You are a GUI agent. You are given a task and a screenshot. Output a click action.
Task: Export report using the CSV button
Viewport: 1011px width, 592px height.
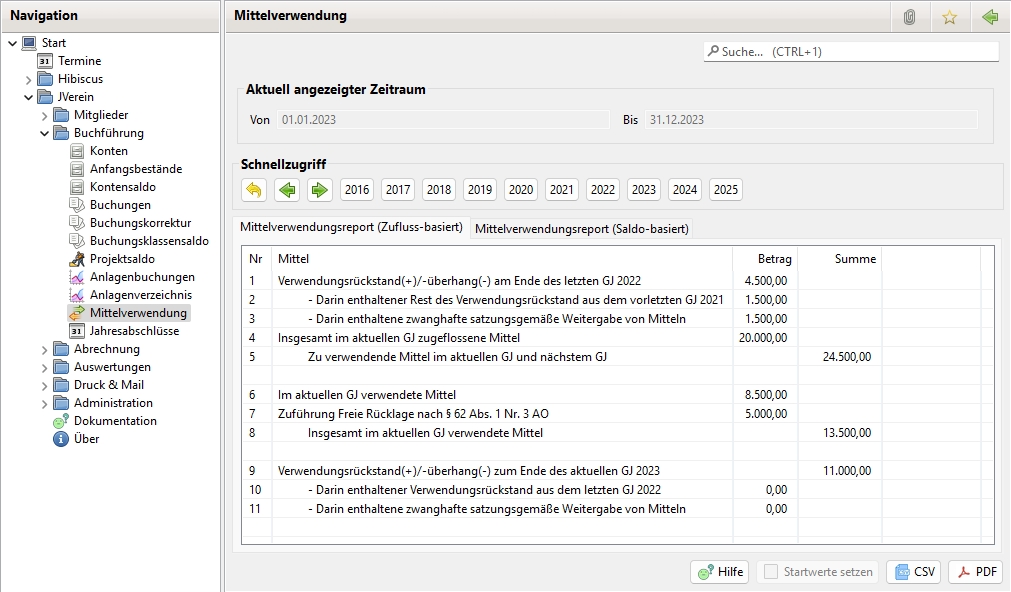[x=913, y=572]
